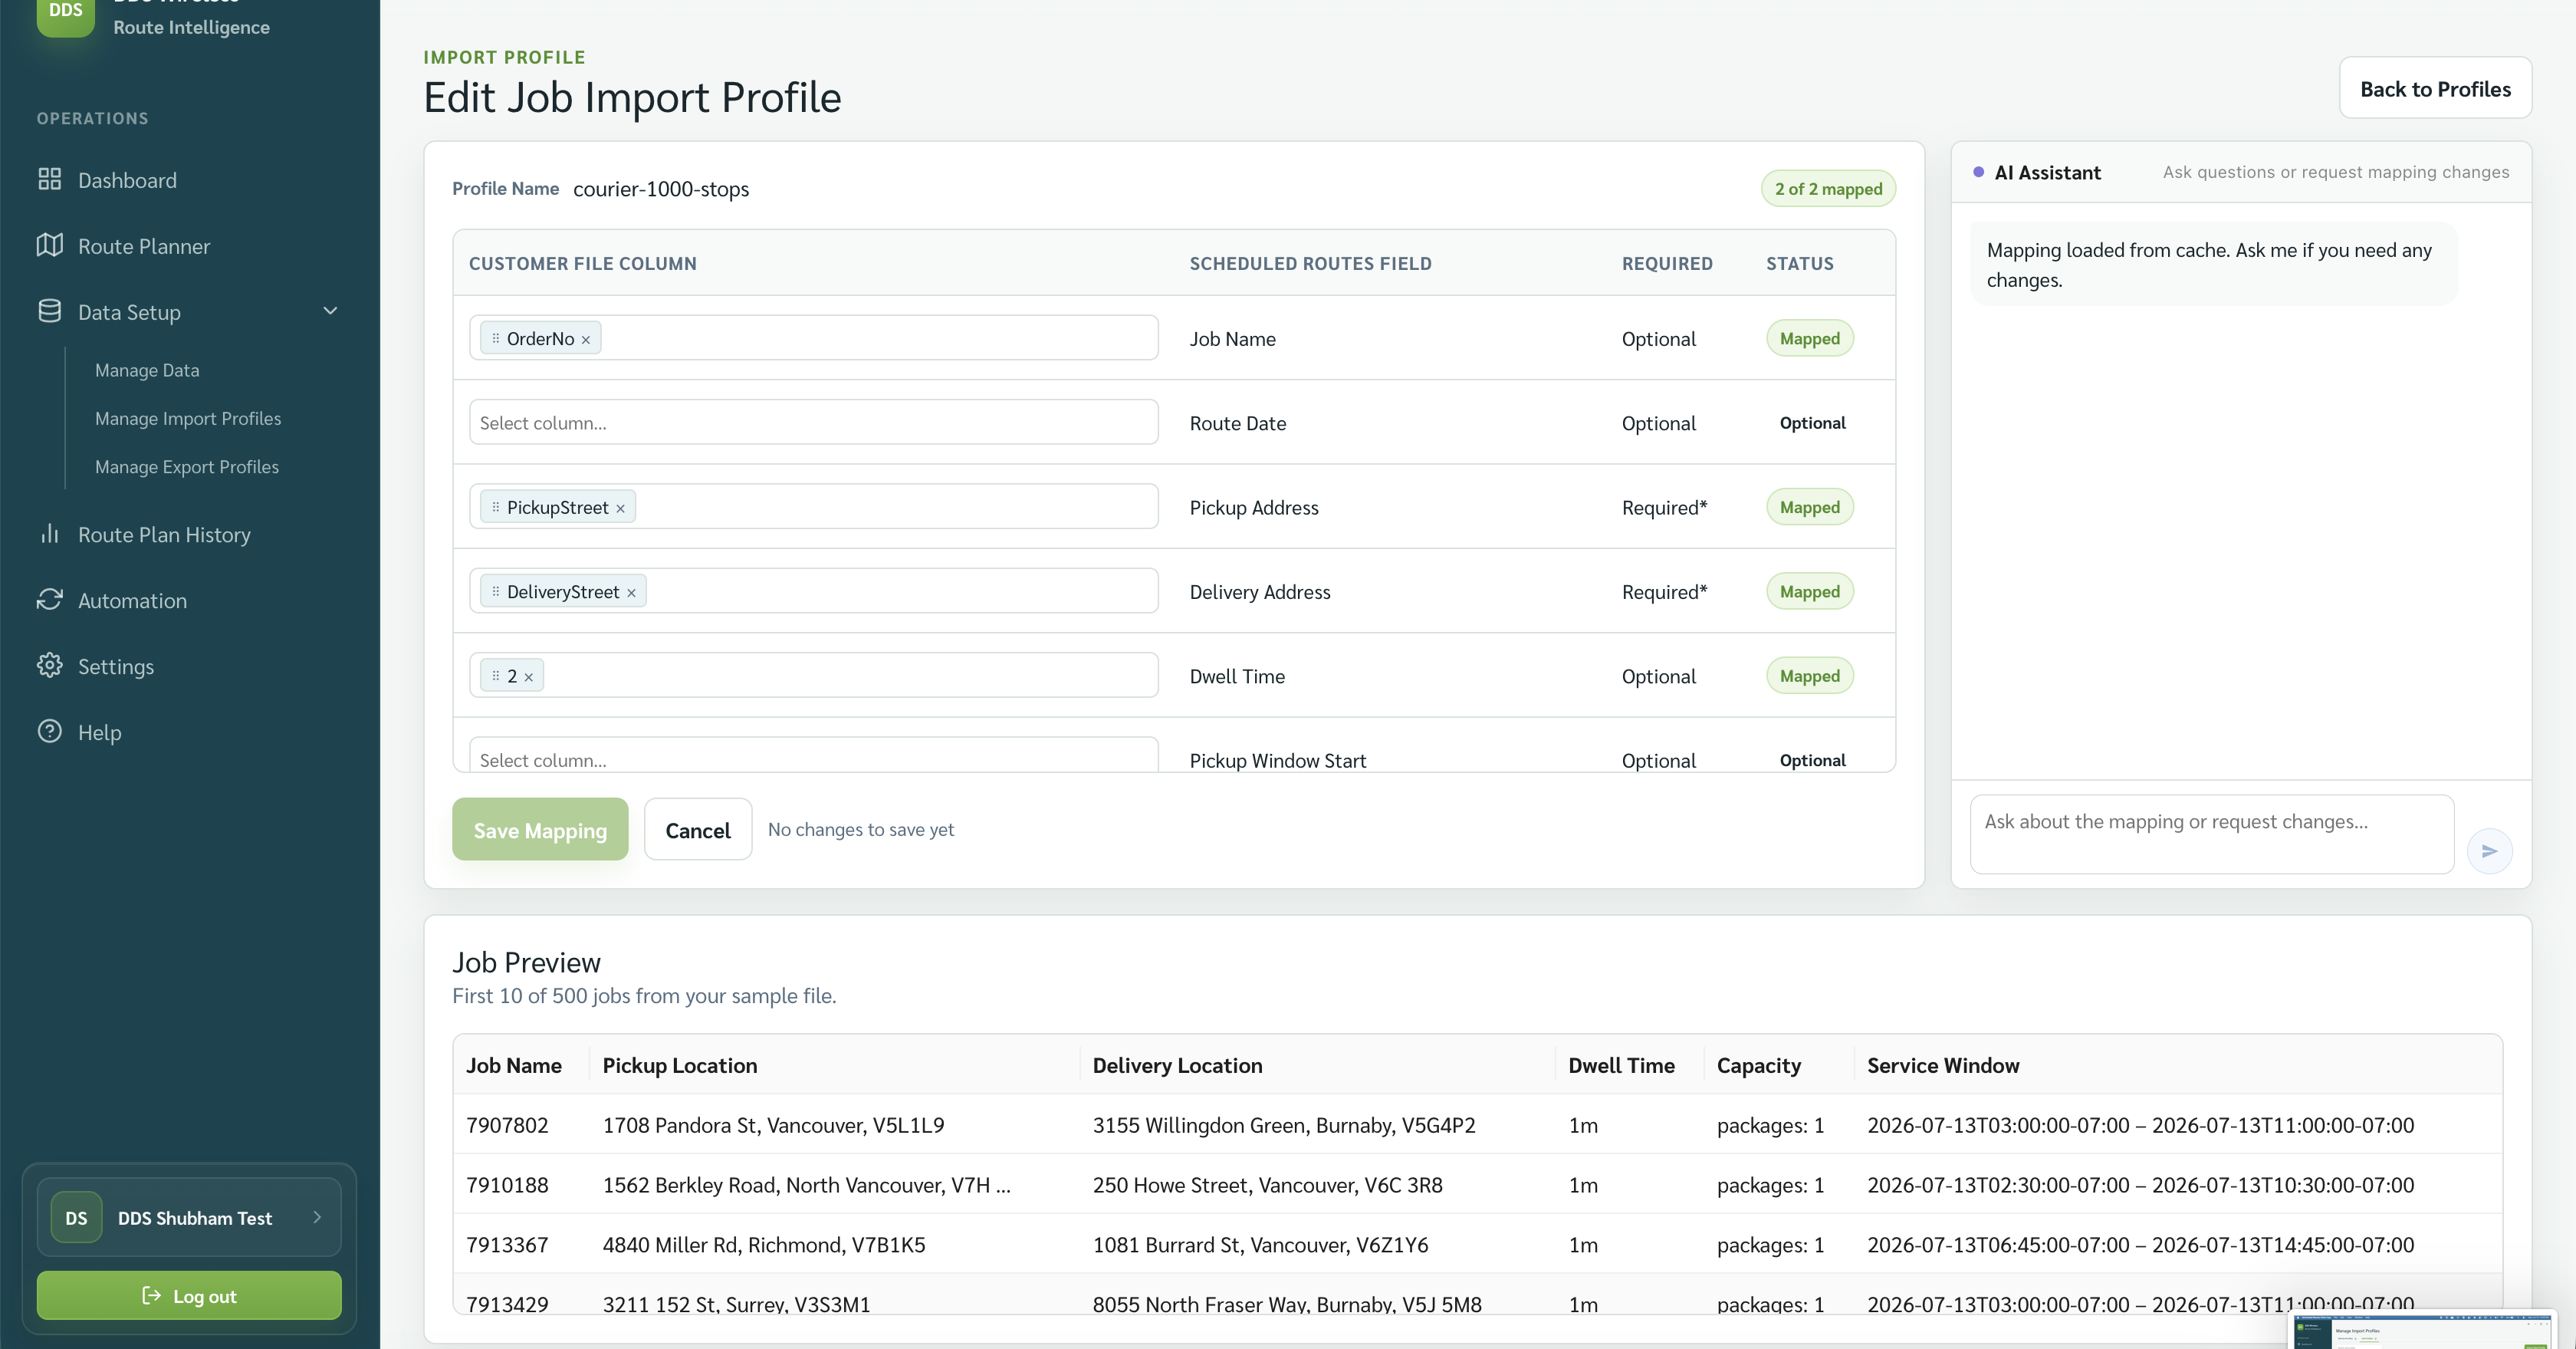Viewport: 2576px width, 1349px height.
Task: Click Back to Profiles
Action: pos(2435,88)
